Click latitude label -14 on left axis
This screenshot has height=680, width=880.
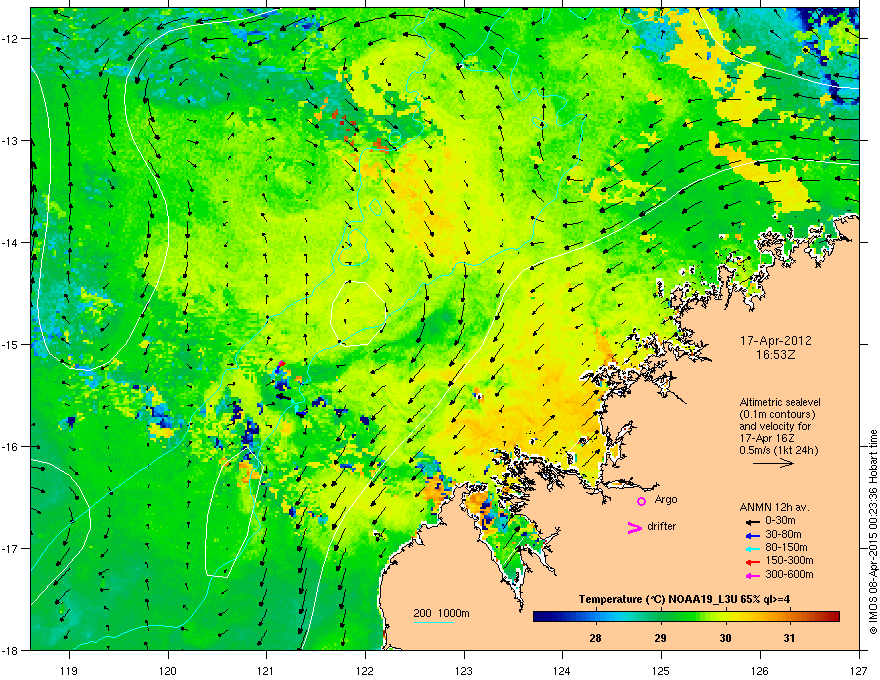coord(10,243)
